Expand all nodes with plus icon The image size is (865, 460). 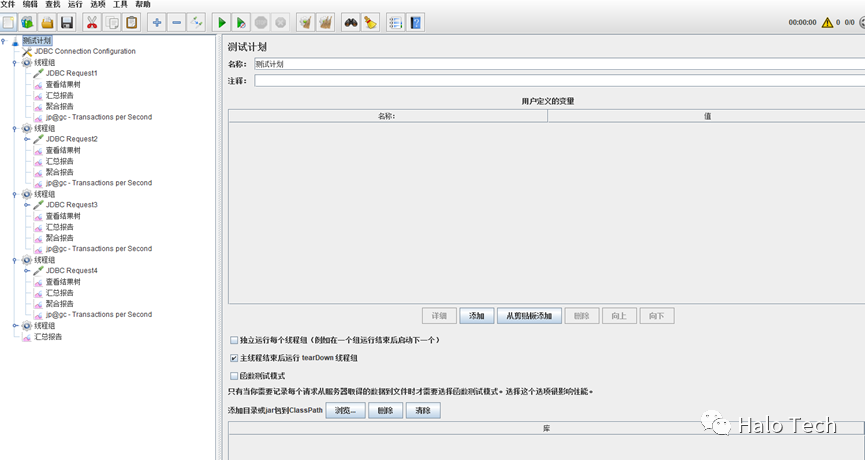tap(157, 23)
